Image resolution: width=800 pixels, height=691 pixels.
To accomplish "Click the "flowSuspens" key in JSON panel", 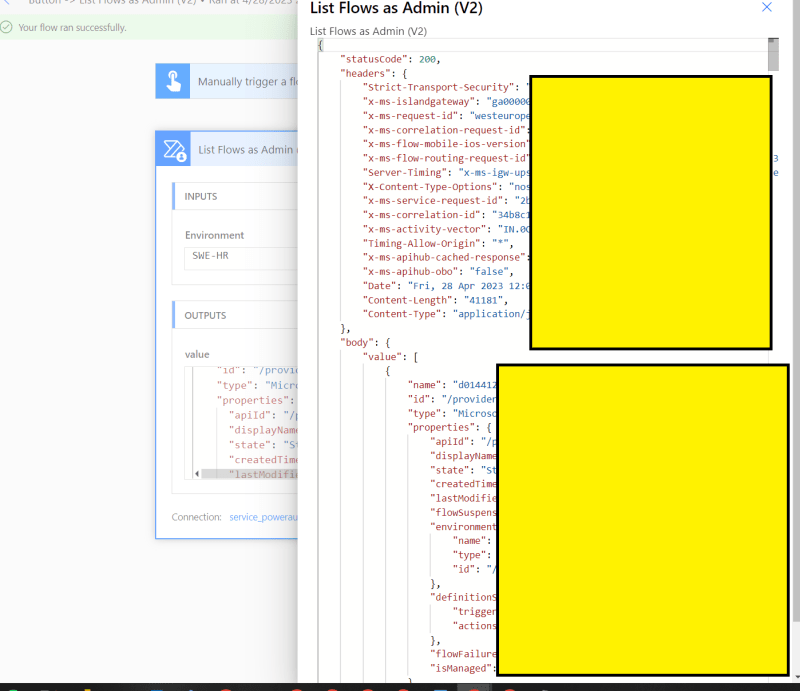I will click(x=463, y=512).
